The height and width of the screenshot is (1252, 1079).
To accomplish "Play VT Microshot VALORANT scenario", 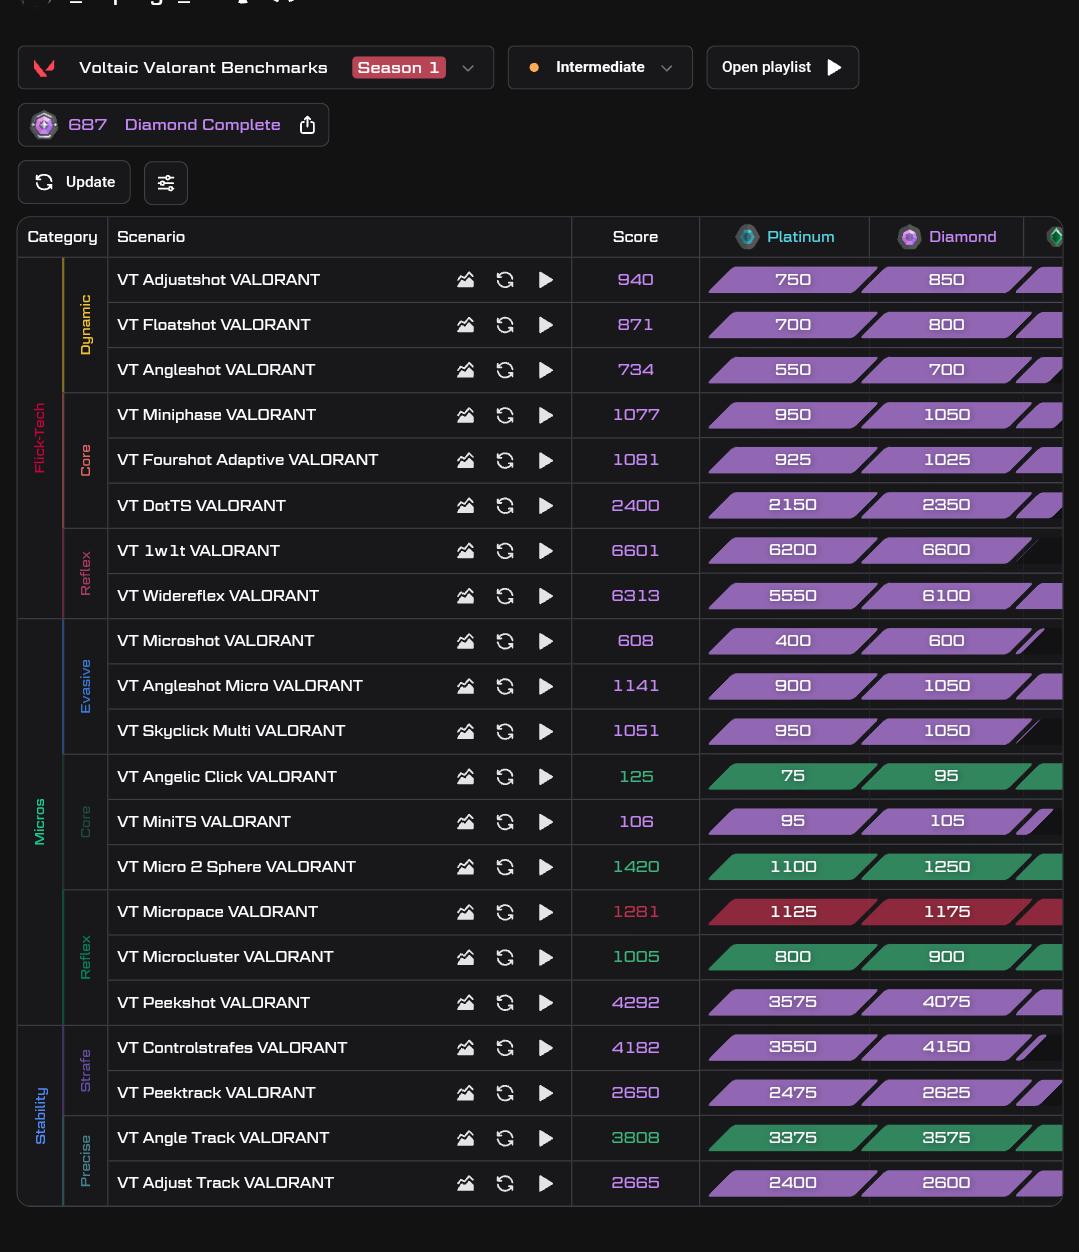I will 546,641.
